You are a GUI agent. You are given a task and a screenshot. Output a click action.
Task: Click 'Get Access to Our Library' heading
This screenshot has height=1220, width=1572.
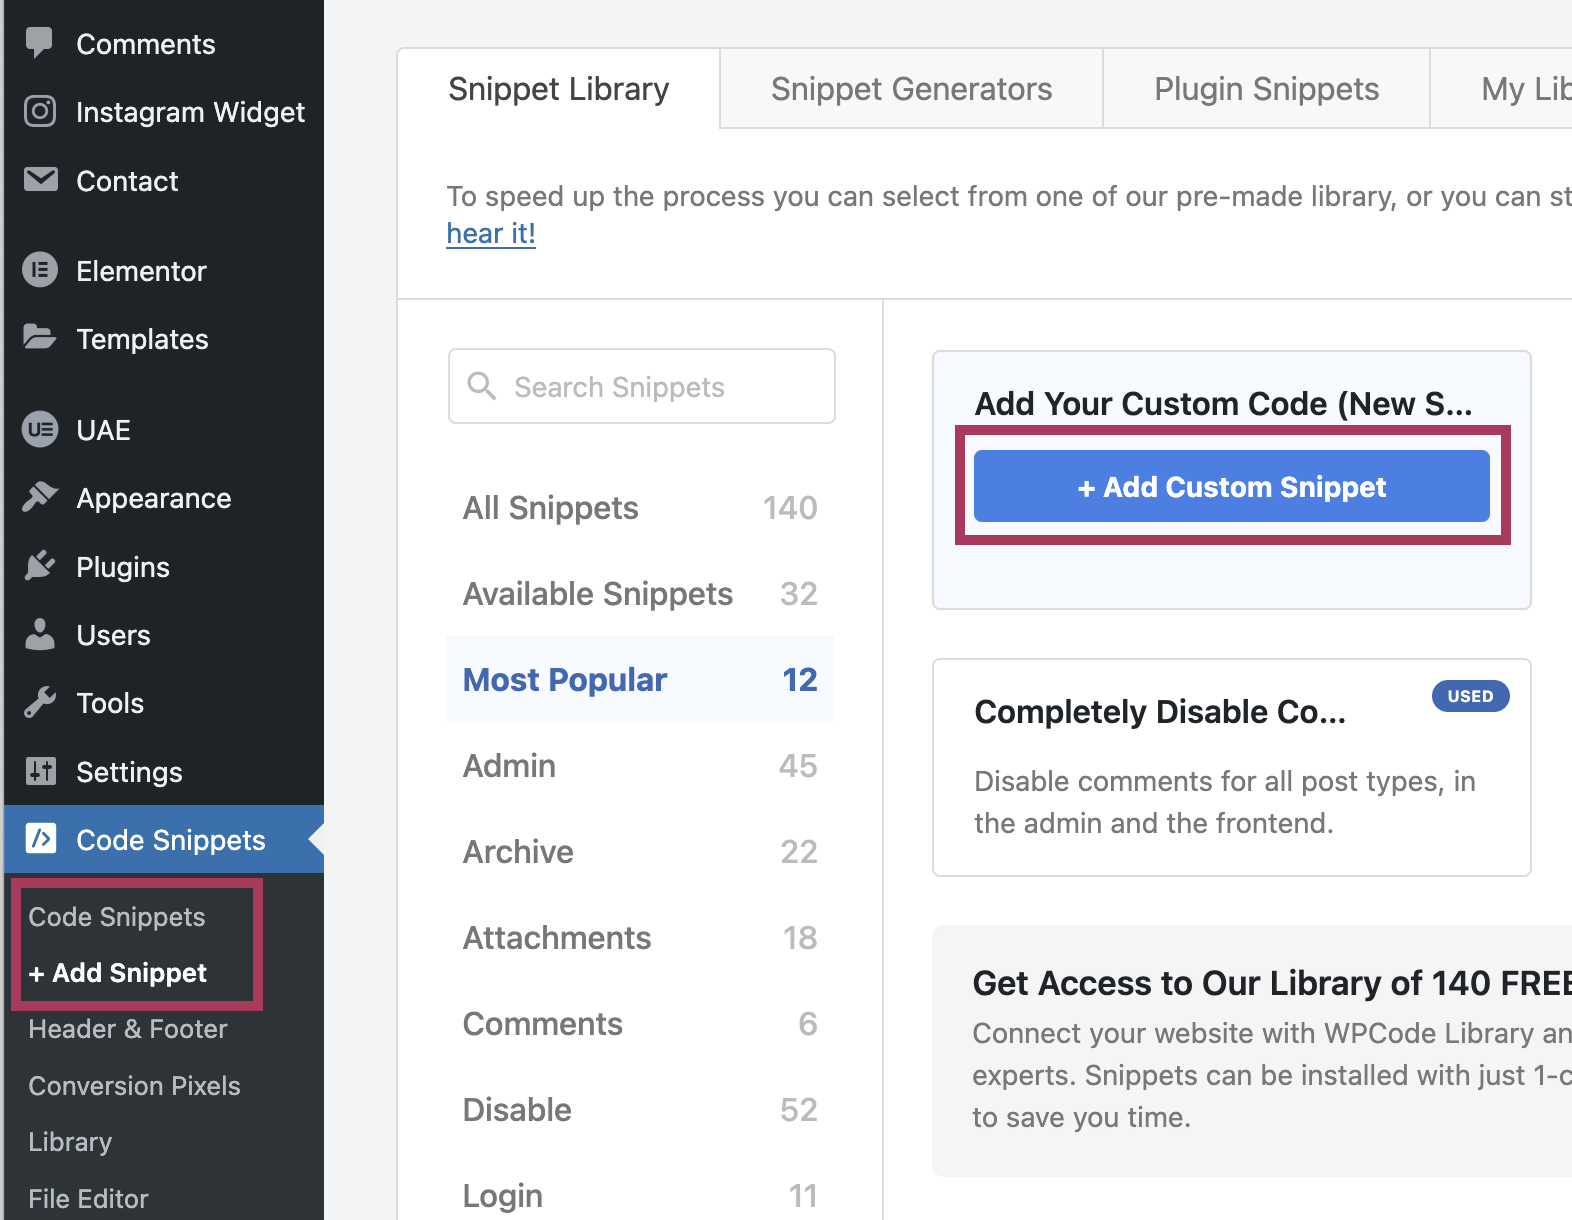coord(1272,983)
